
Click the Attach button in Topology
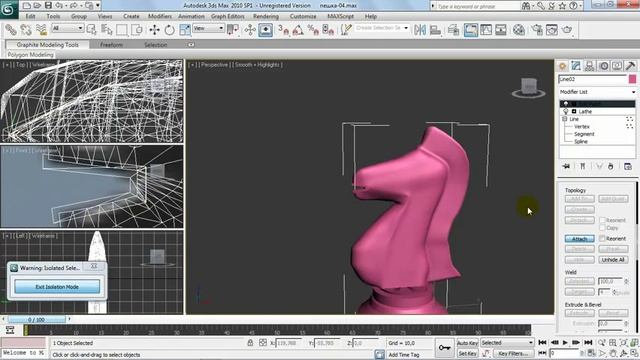pos(580,238)
